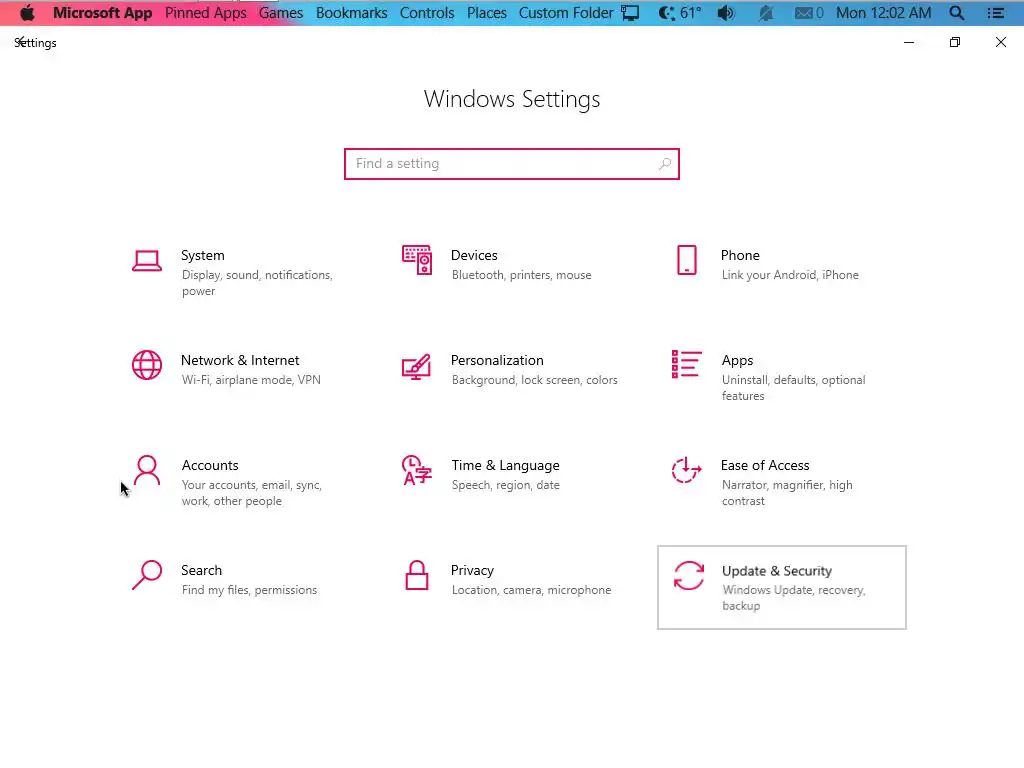Screen dimensions: 1024x768
Task: Select the Phone heading
Action: click(x=740, y=255)
